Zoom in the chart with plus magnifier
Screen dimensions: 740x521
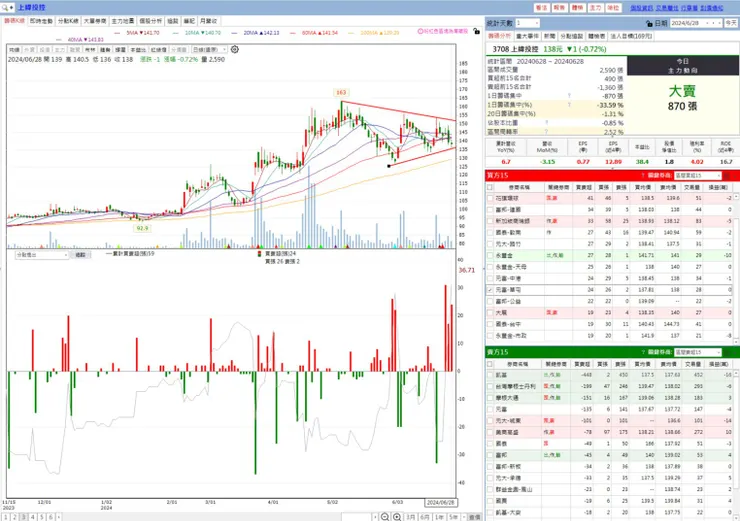[397, 517]
